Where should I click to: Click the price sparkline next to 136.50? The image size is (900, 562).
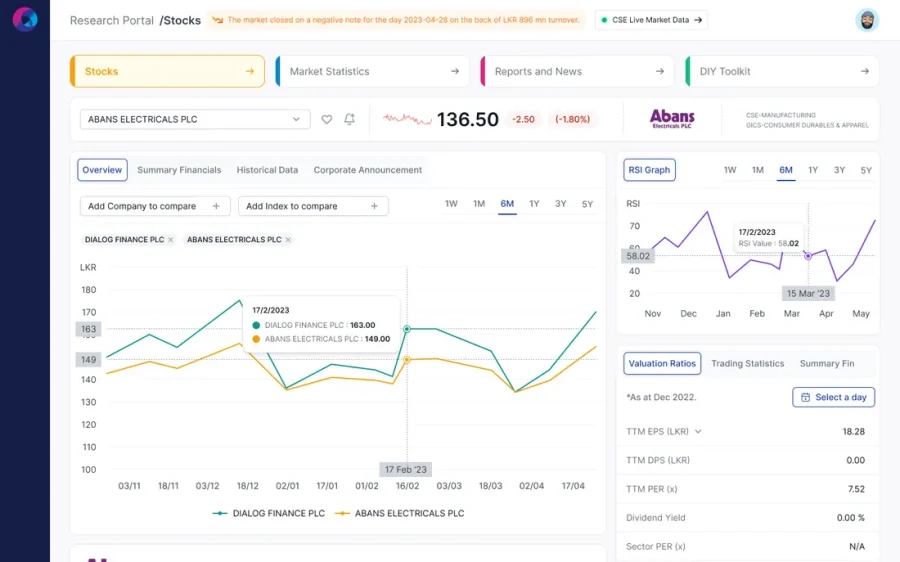pos(407,119)
